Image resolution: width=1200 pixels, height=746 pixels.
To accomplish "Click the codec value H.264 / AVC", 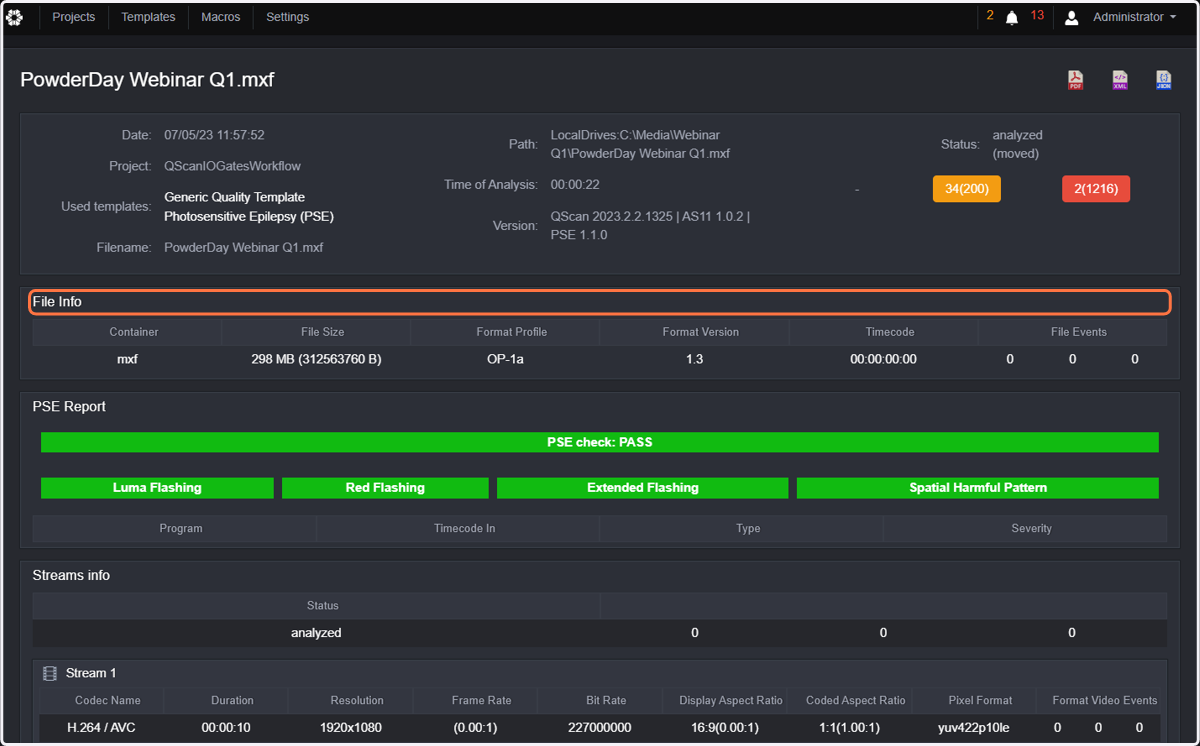I will click(101, 728).
